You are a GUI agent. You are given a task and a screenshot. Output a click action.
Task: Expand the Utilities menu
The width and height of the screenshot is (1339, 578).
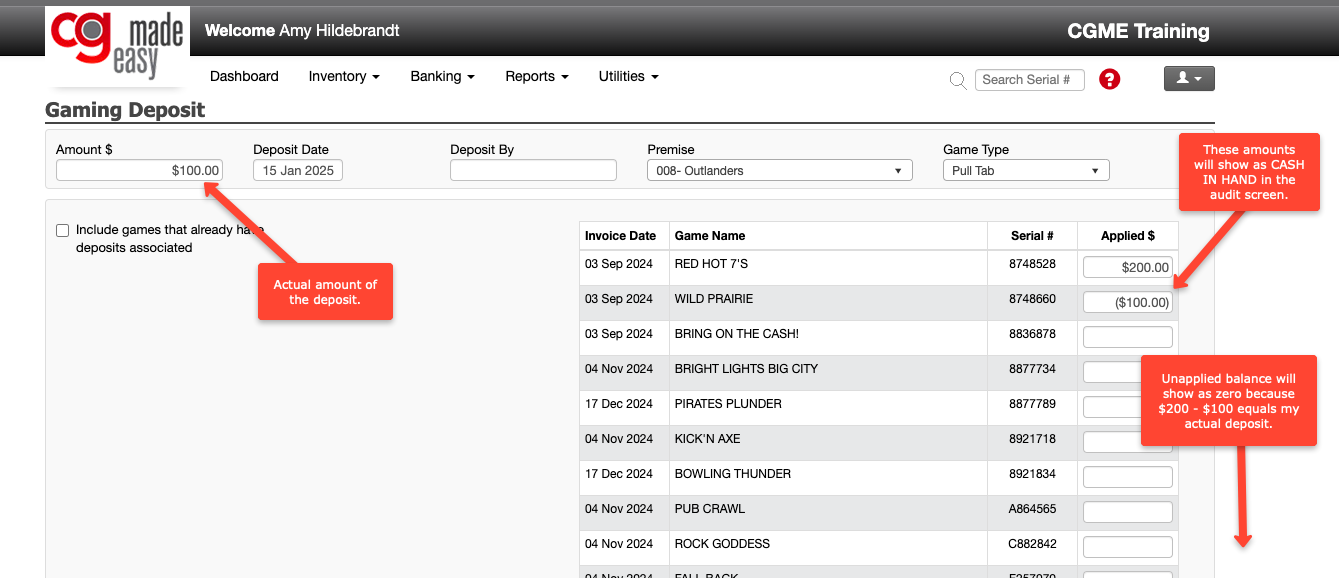click(x=628, y=76)
